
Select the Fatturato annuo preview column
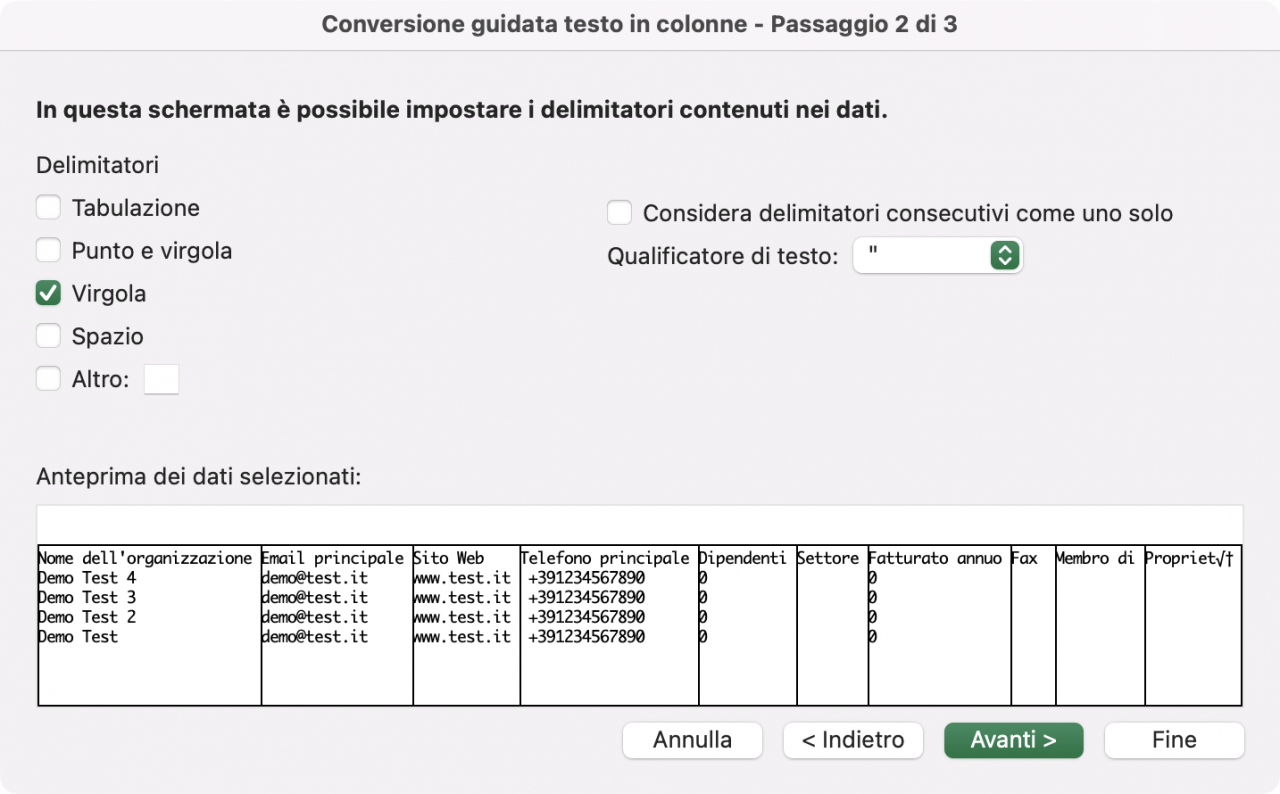(x=939, y=626)
